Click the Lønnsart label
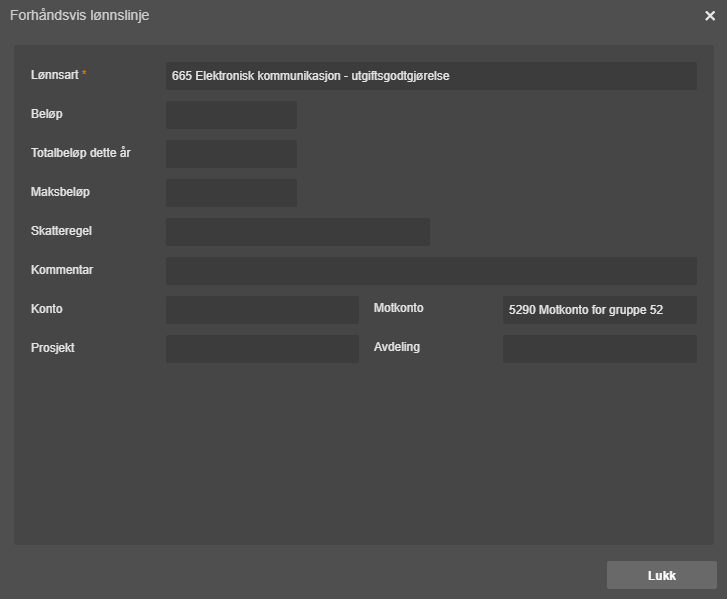Image resolution: width=727 pixels, height=599 pixels. 54,75
